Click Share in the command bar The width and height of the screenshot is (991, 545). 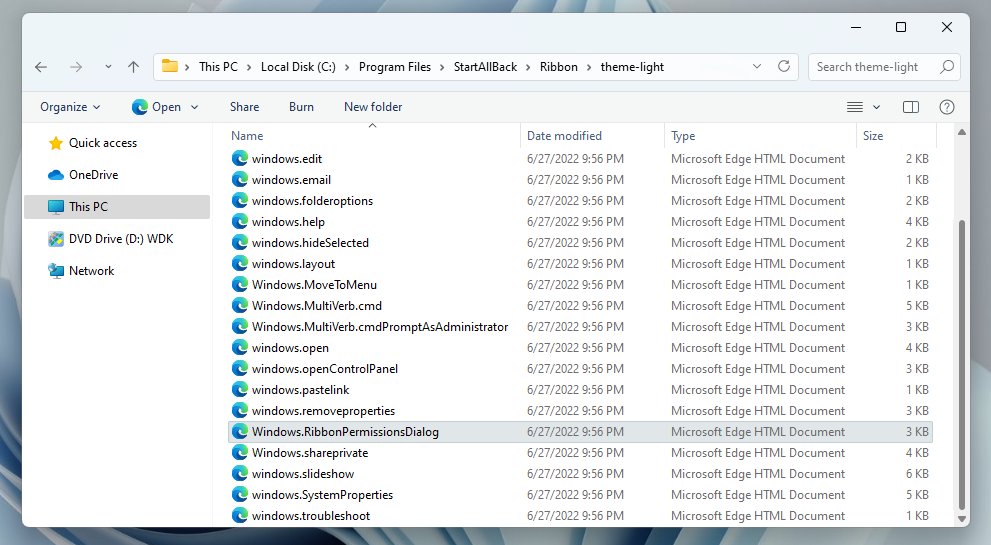click(x=245, y=107)
